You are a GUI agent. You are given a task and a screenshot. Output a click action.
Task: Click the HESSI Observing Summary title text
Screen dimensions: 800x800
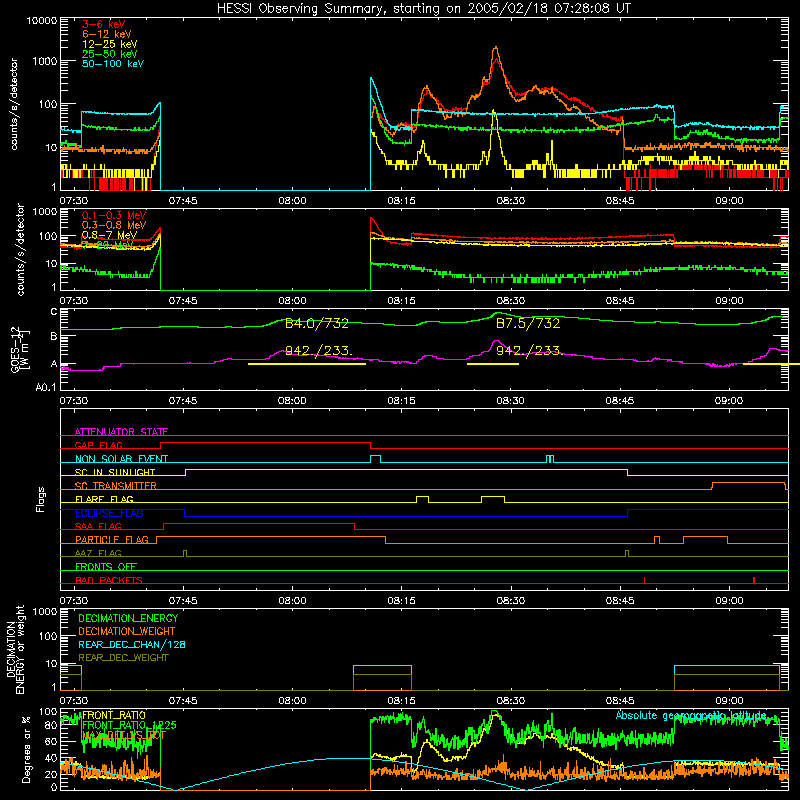coord(423,9)
